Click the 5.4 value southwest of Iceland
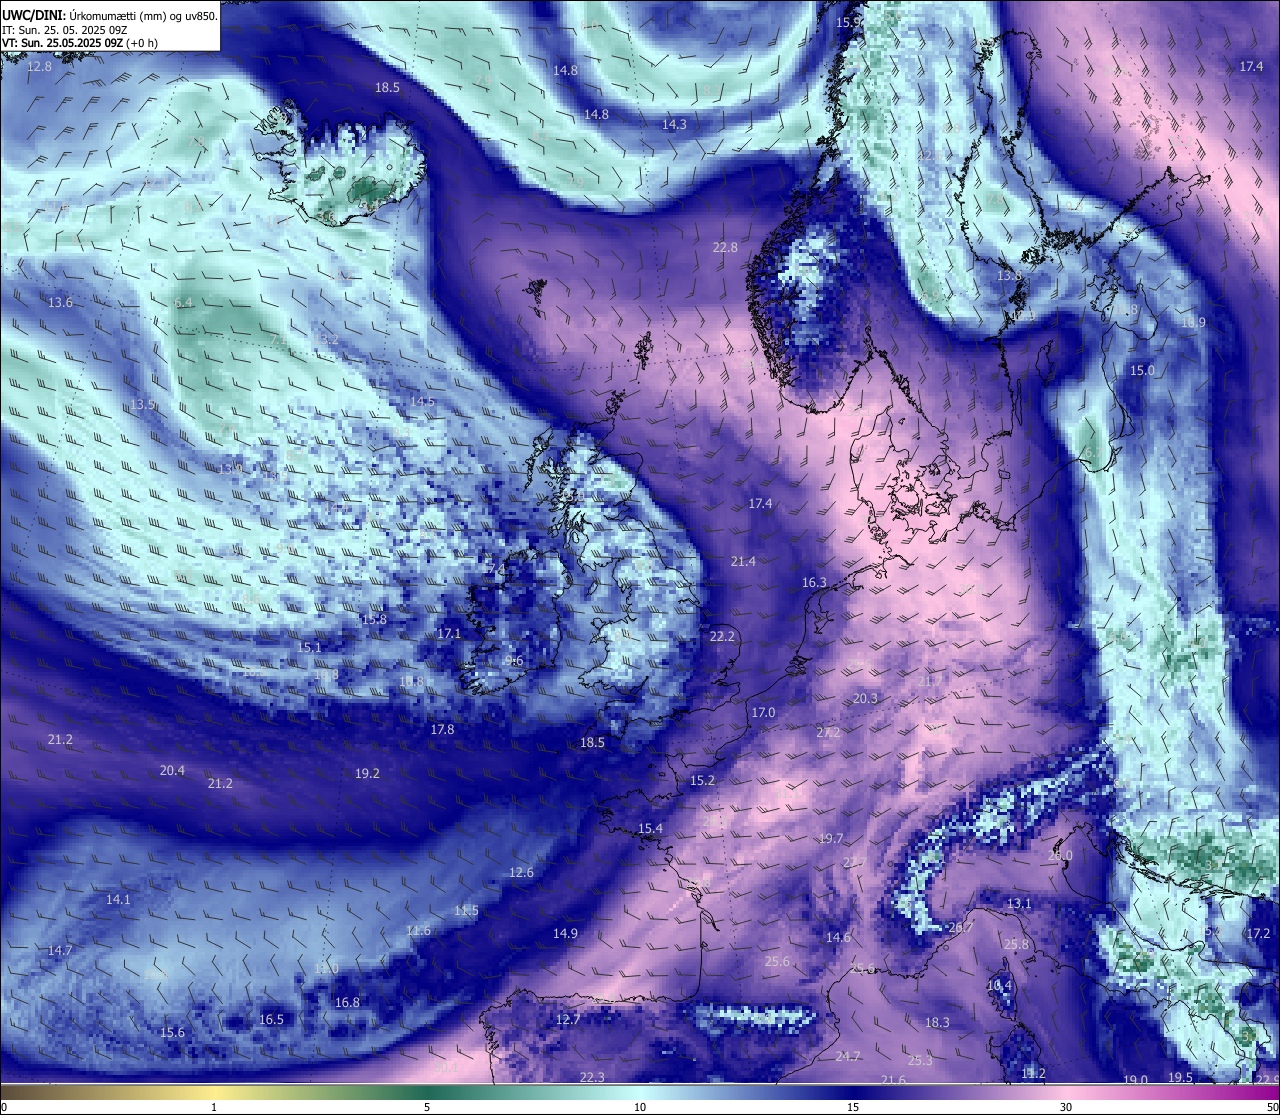Screen dimensions: 1280x1115 [183, 303]
